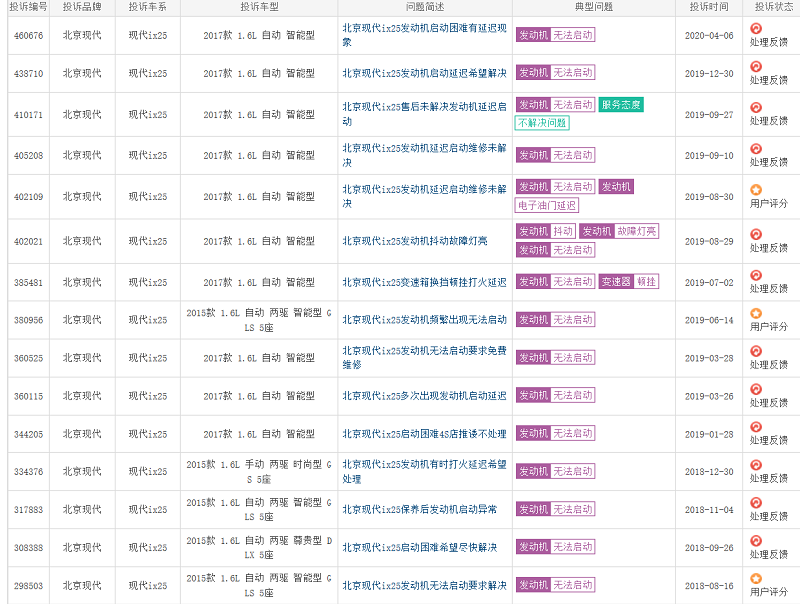Click the 2015款 1.6L 自动 两驱 尊贵型 model cell
Screen dimensions: 800x604
click(x=259, y=547)
